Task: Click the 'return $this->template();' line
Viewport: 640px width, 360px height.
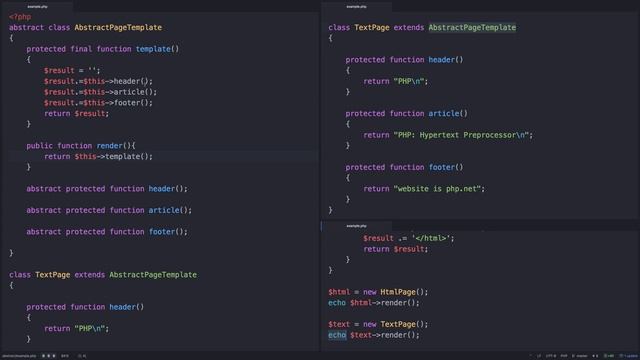Action: click(x=98, y=156)
